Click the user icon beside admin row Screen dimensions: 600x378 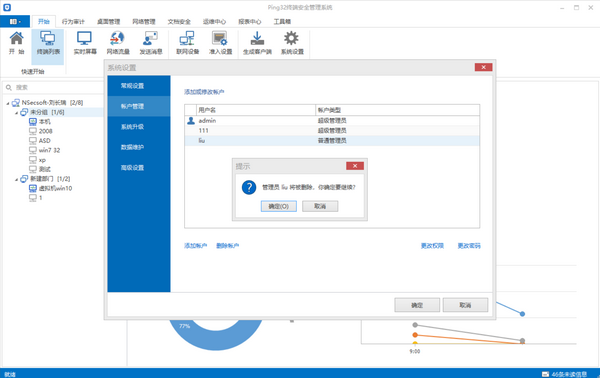[x=191, y=121]
